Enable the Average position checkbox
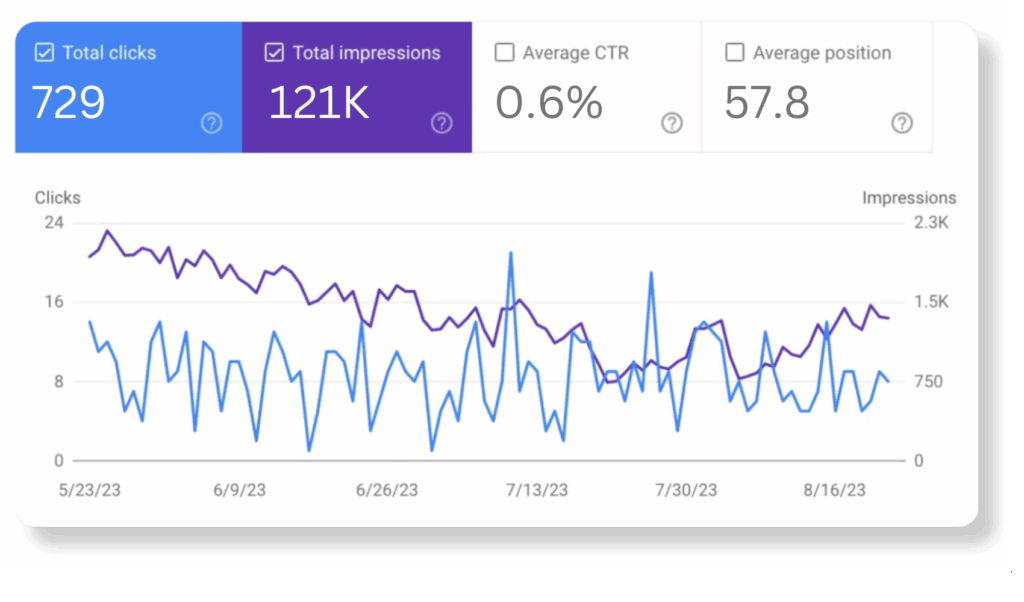This screenshot has width=1024, height=602. [x=735, y=53]
